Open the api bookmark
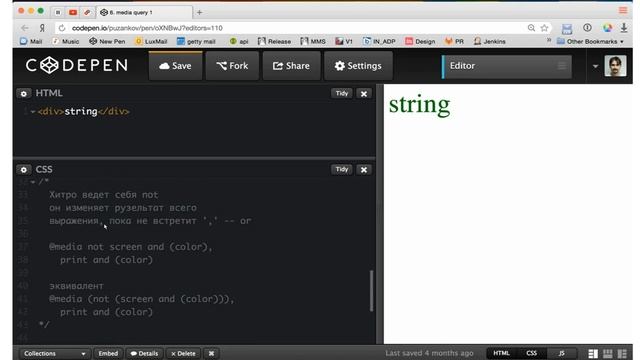The height and width of the screenshot is (360, 640). (x=239, y=41)
